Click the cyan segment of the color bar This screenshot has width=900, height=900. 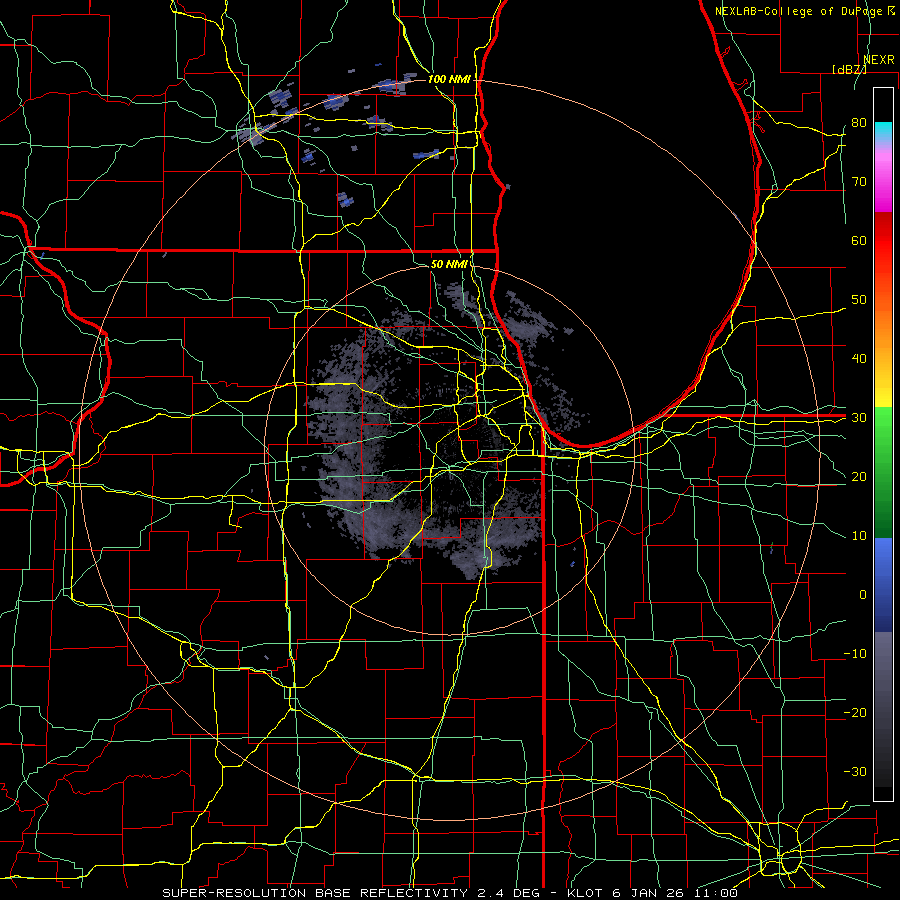click(x=883, y=132)
